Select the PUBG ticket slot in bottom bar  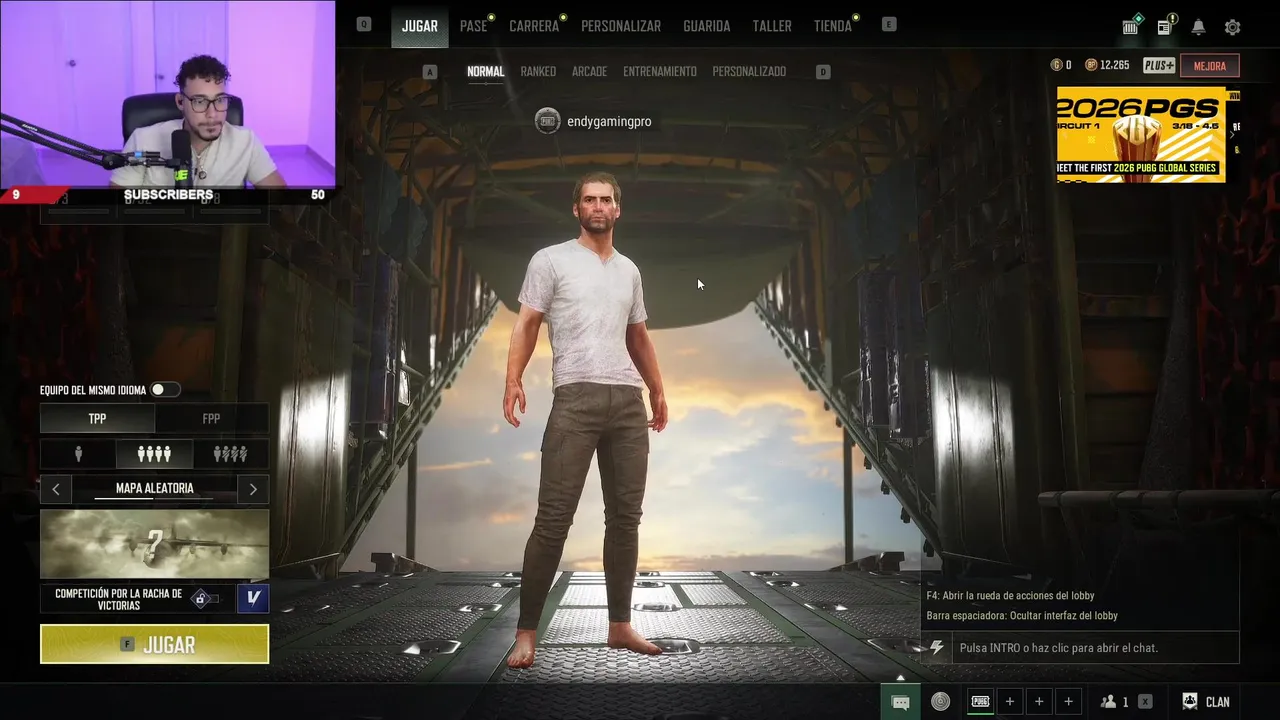pos(980,702)
